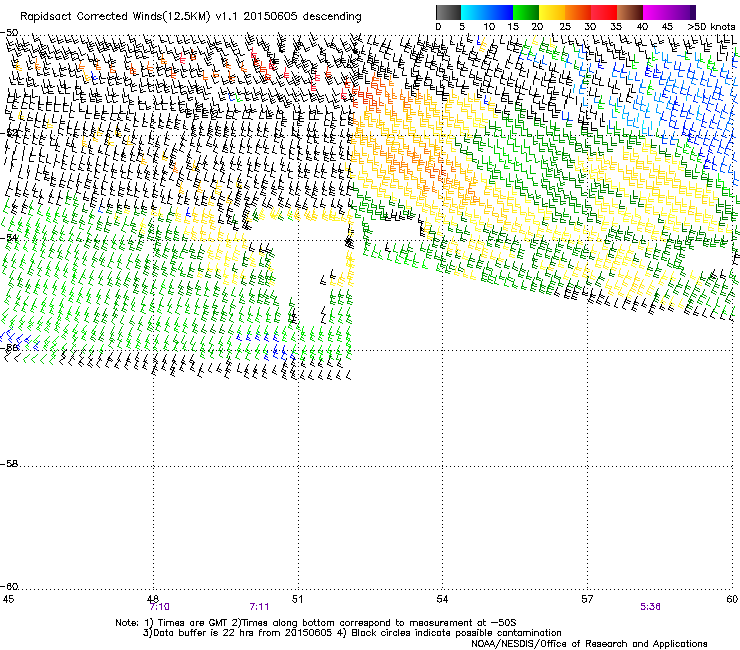This screenshot has height=650, width=740.
Task: Pick the orange 25-30 knots legend color
Action: pos(578,12)
